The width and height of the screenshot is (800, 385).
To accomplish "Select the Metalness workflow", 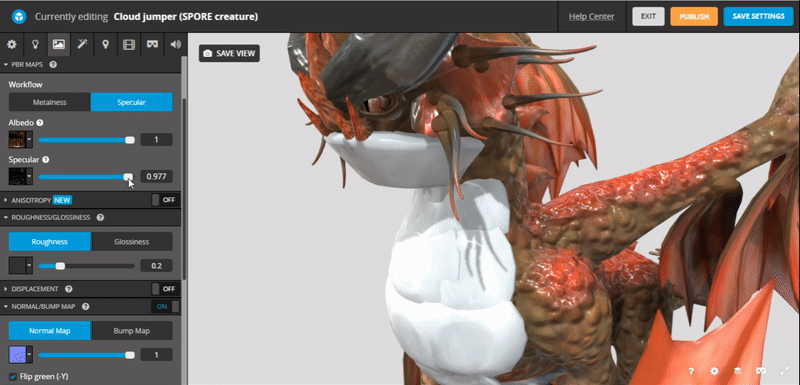I will 49,102.
